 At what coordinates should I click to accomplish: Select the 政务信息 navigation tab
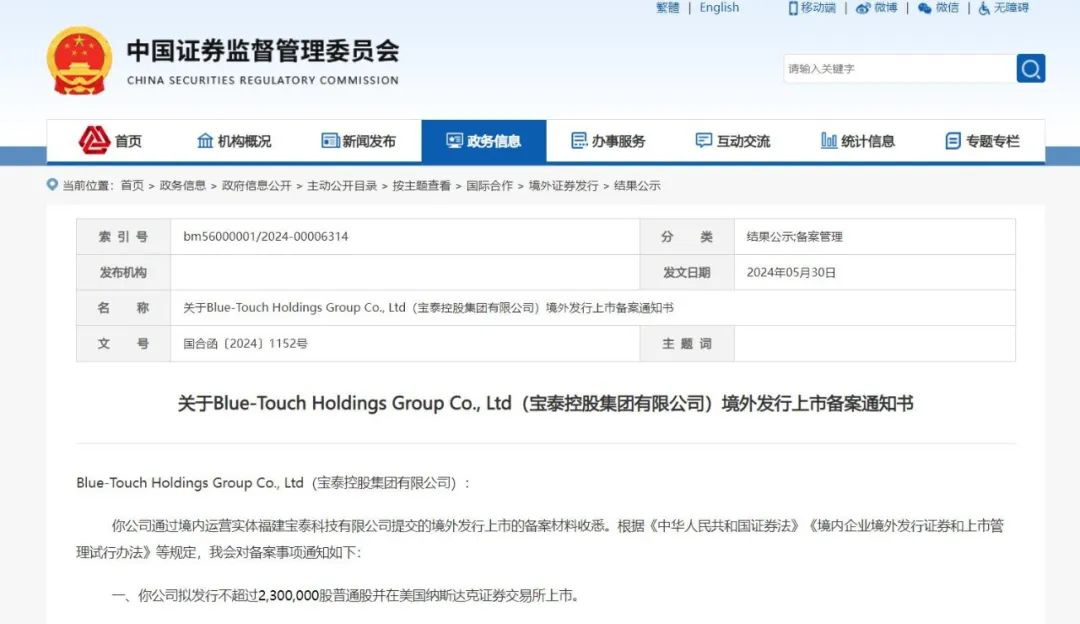pos(483,141)
